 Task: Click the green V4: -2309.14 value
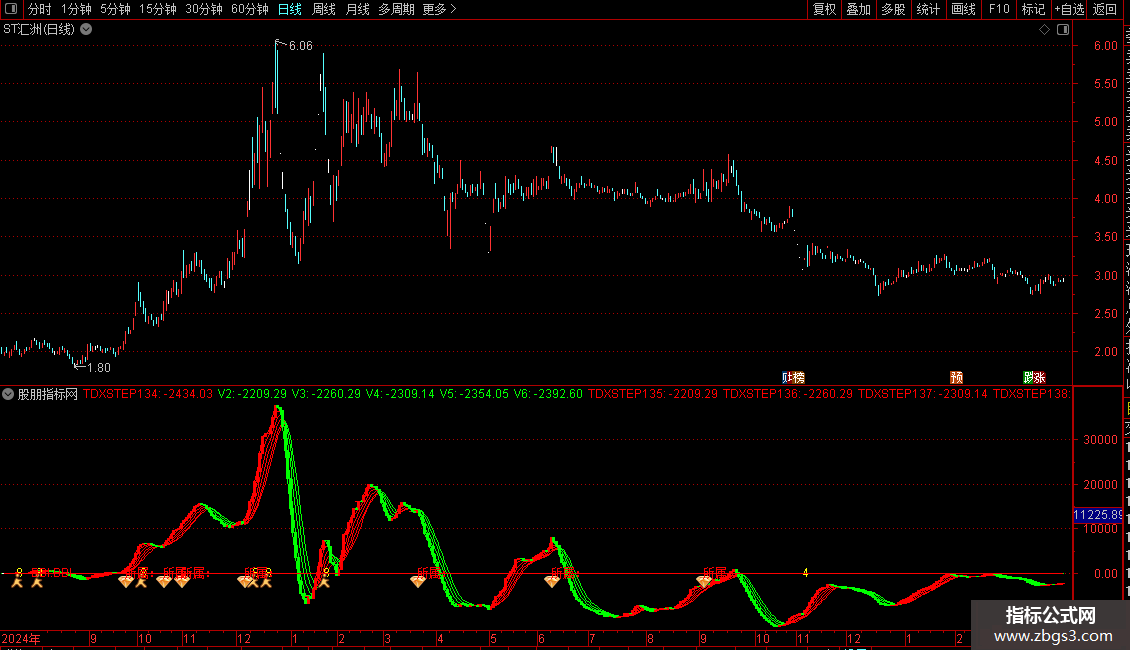[400, 394]
